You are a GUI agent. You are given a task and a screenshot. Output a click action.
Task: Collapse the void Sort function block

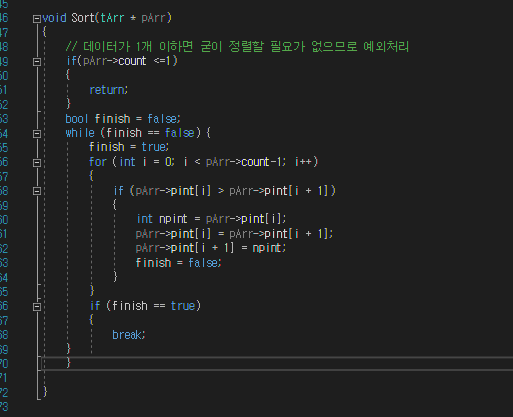(x=37, y=19)
